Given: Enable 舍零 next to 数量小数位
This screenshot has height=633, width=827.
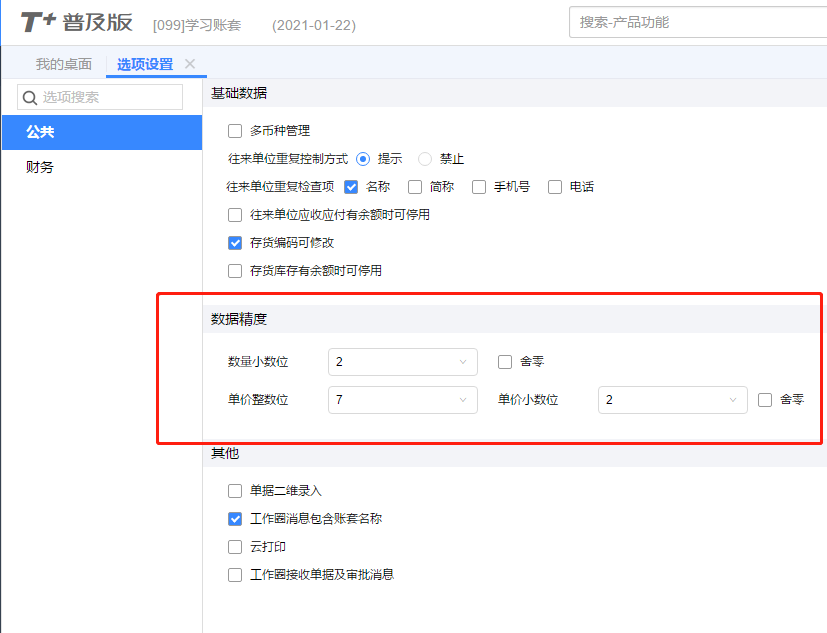Looking at the screenshot, I should point(505,362).
